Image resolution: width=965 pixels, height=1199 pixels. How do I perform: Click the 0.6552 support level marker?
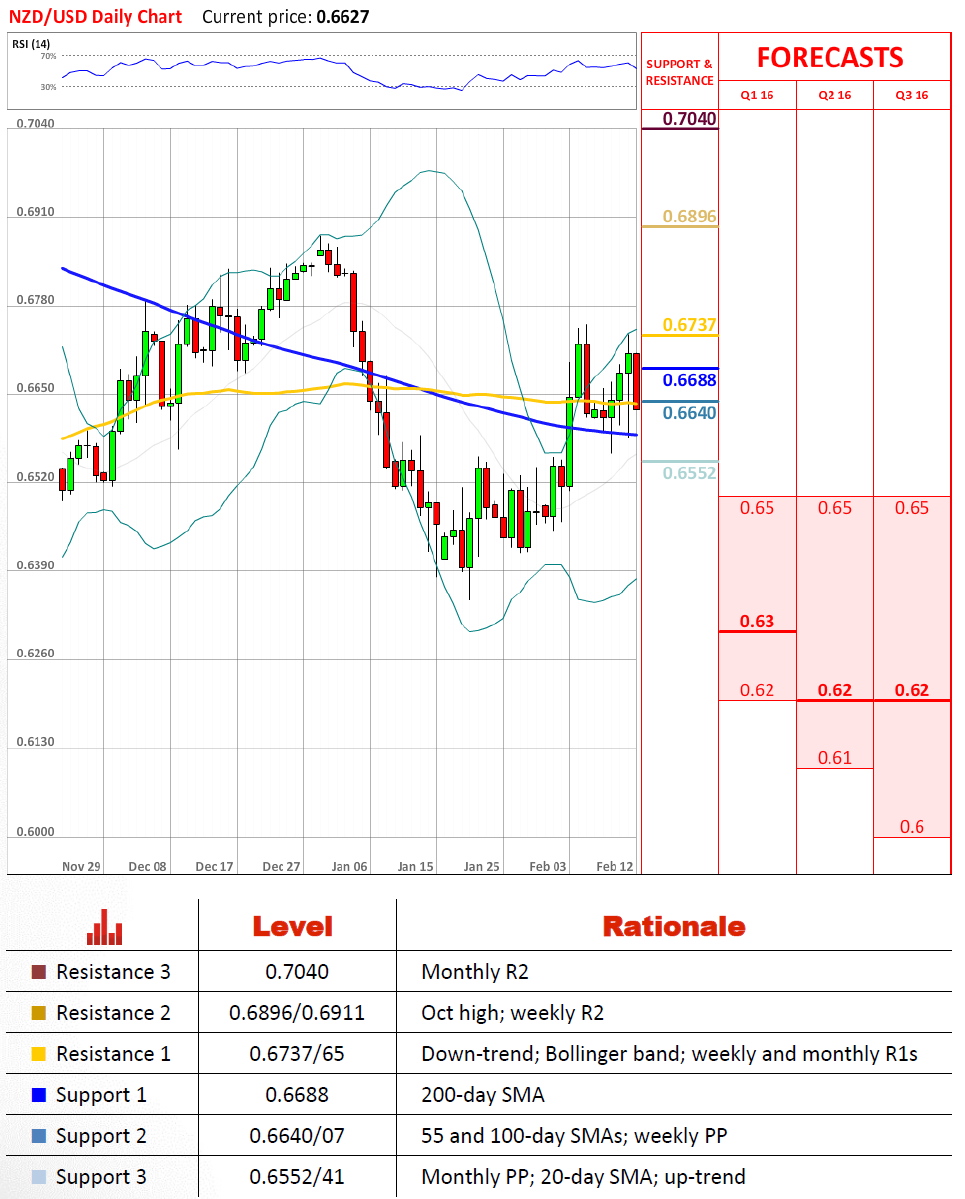tap(690, 473)
